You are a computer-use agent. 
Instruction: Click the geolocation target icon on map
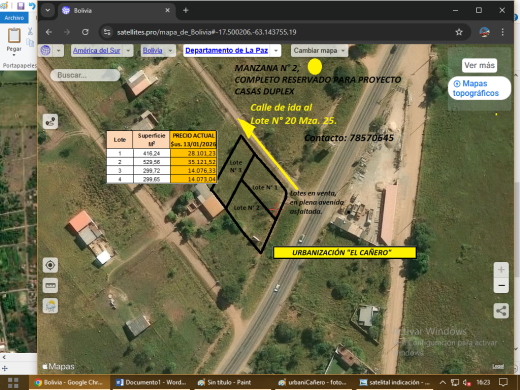[50, 265]
